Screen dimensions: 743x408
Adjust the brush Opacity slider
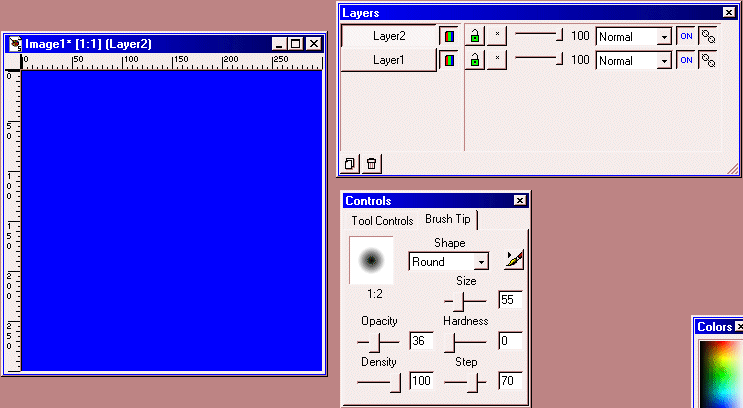click(x=378, y=342)
